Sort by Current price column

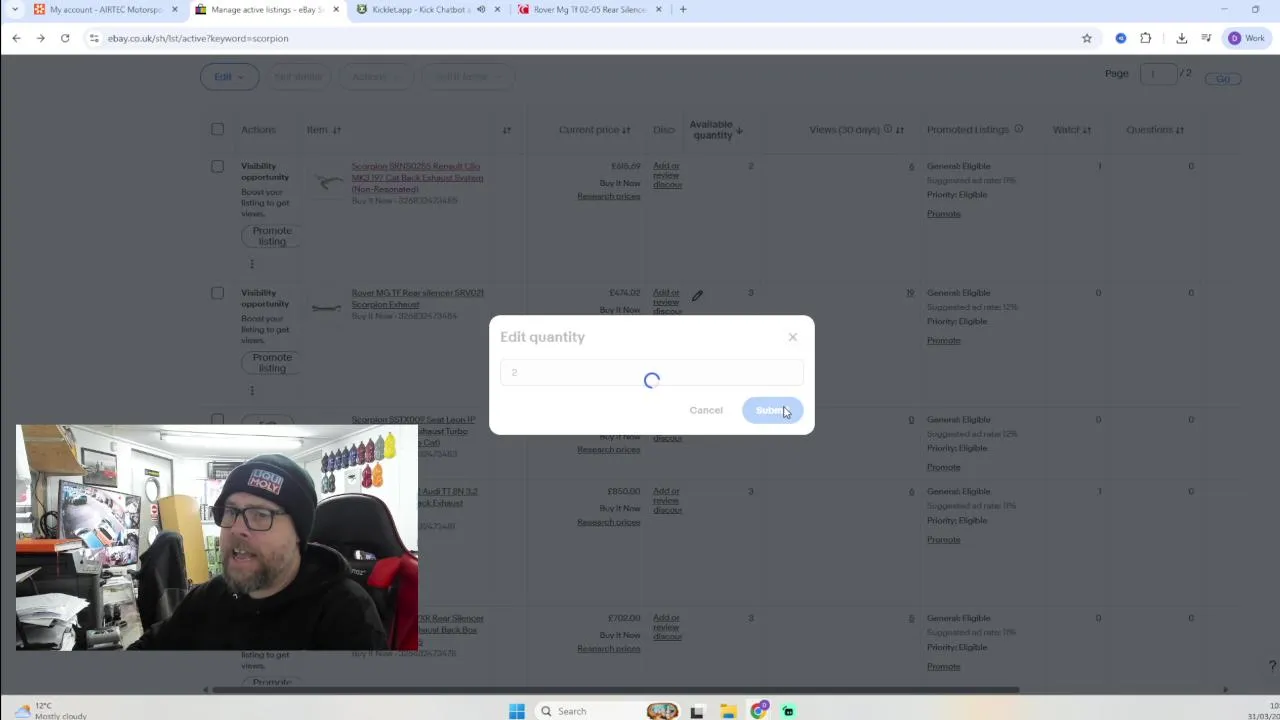(x=594, y=130)
